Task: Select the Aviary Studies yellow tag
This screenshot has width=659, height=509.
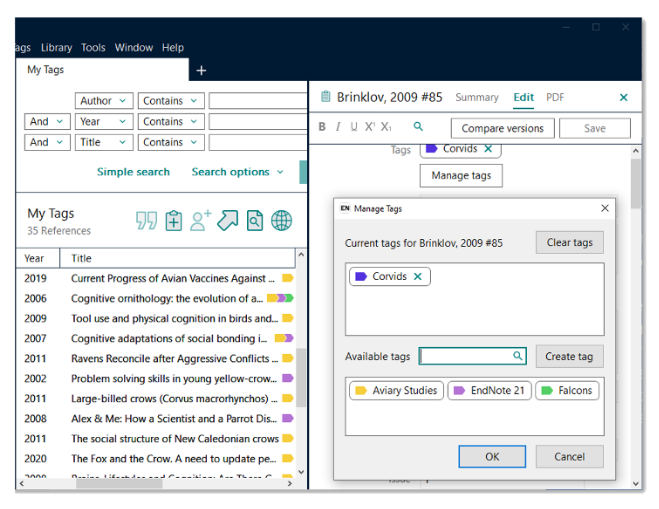Action: pos(396,391)
